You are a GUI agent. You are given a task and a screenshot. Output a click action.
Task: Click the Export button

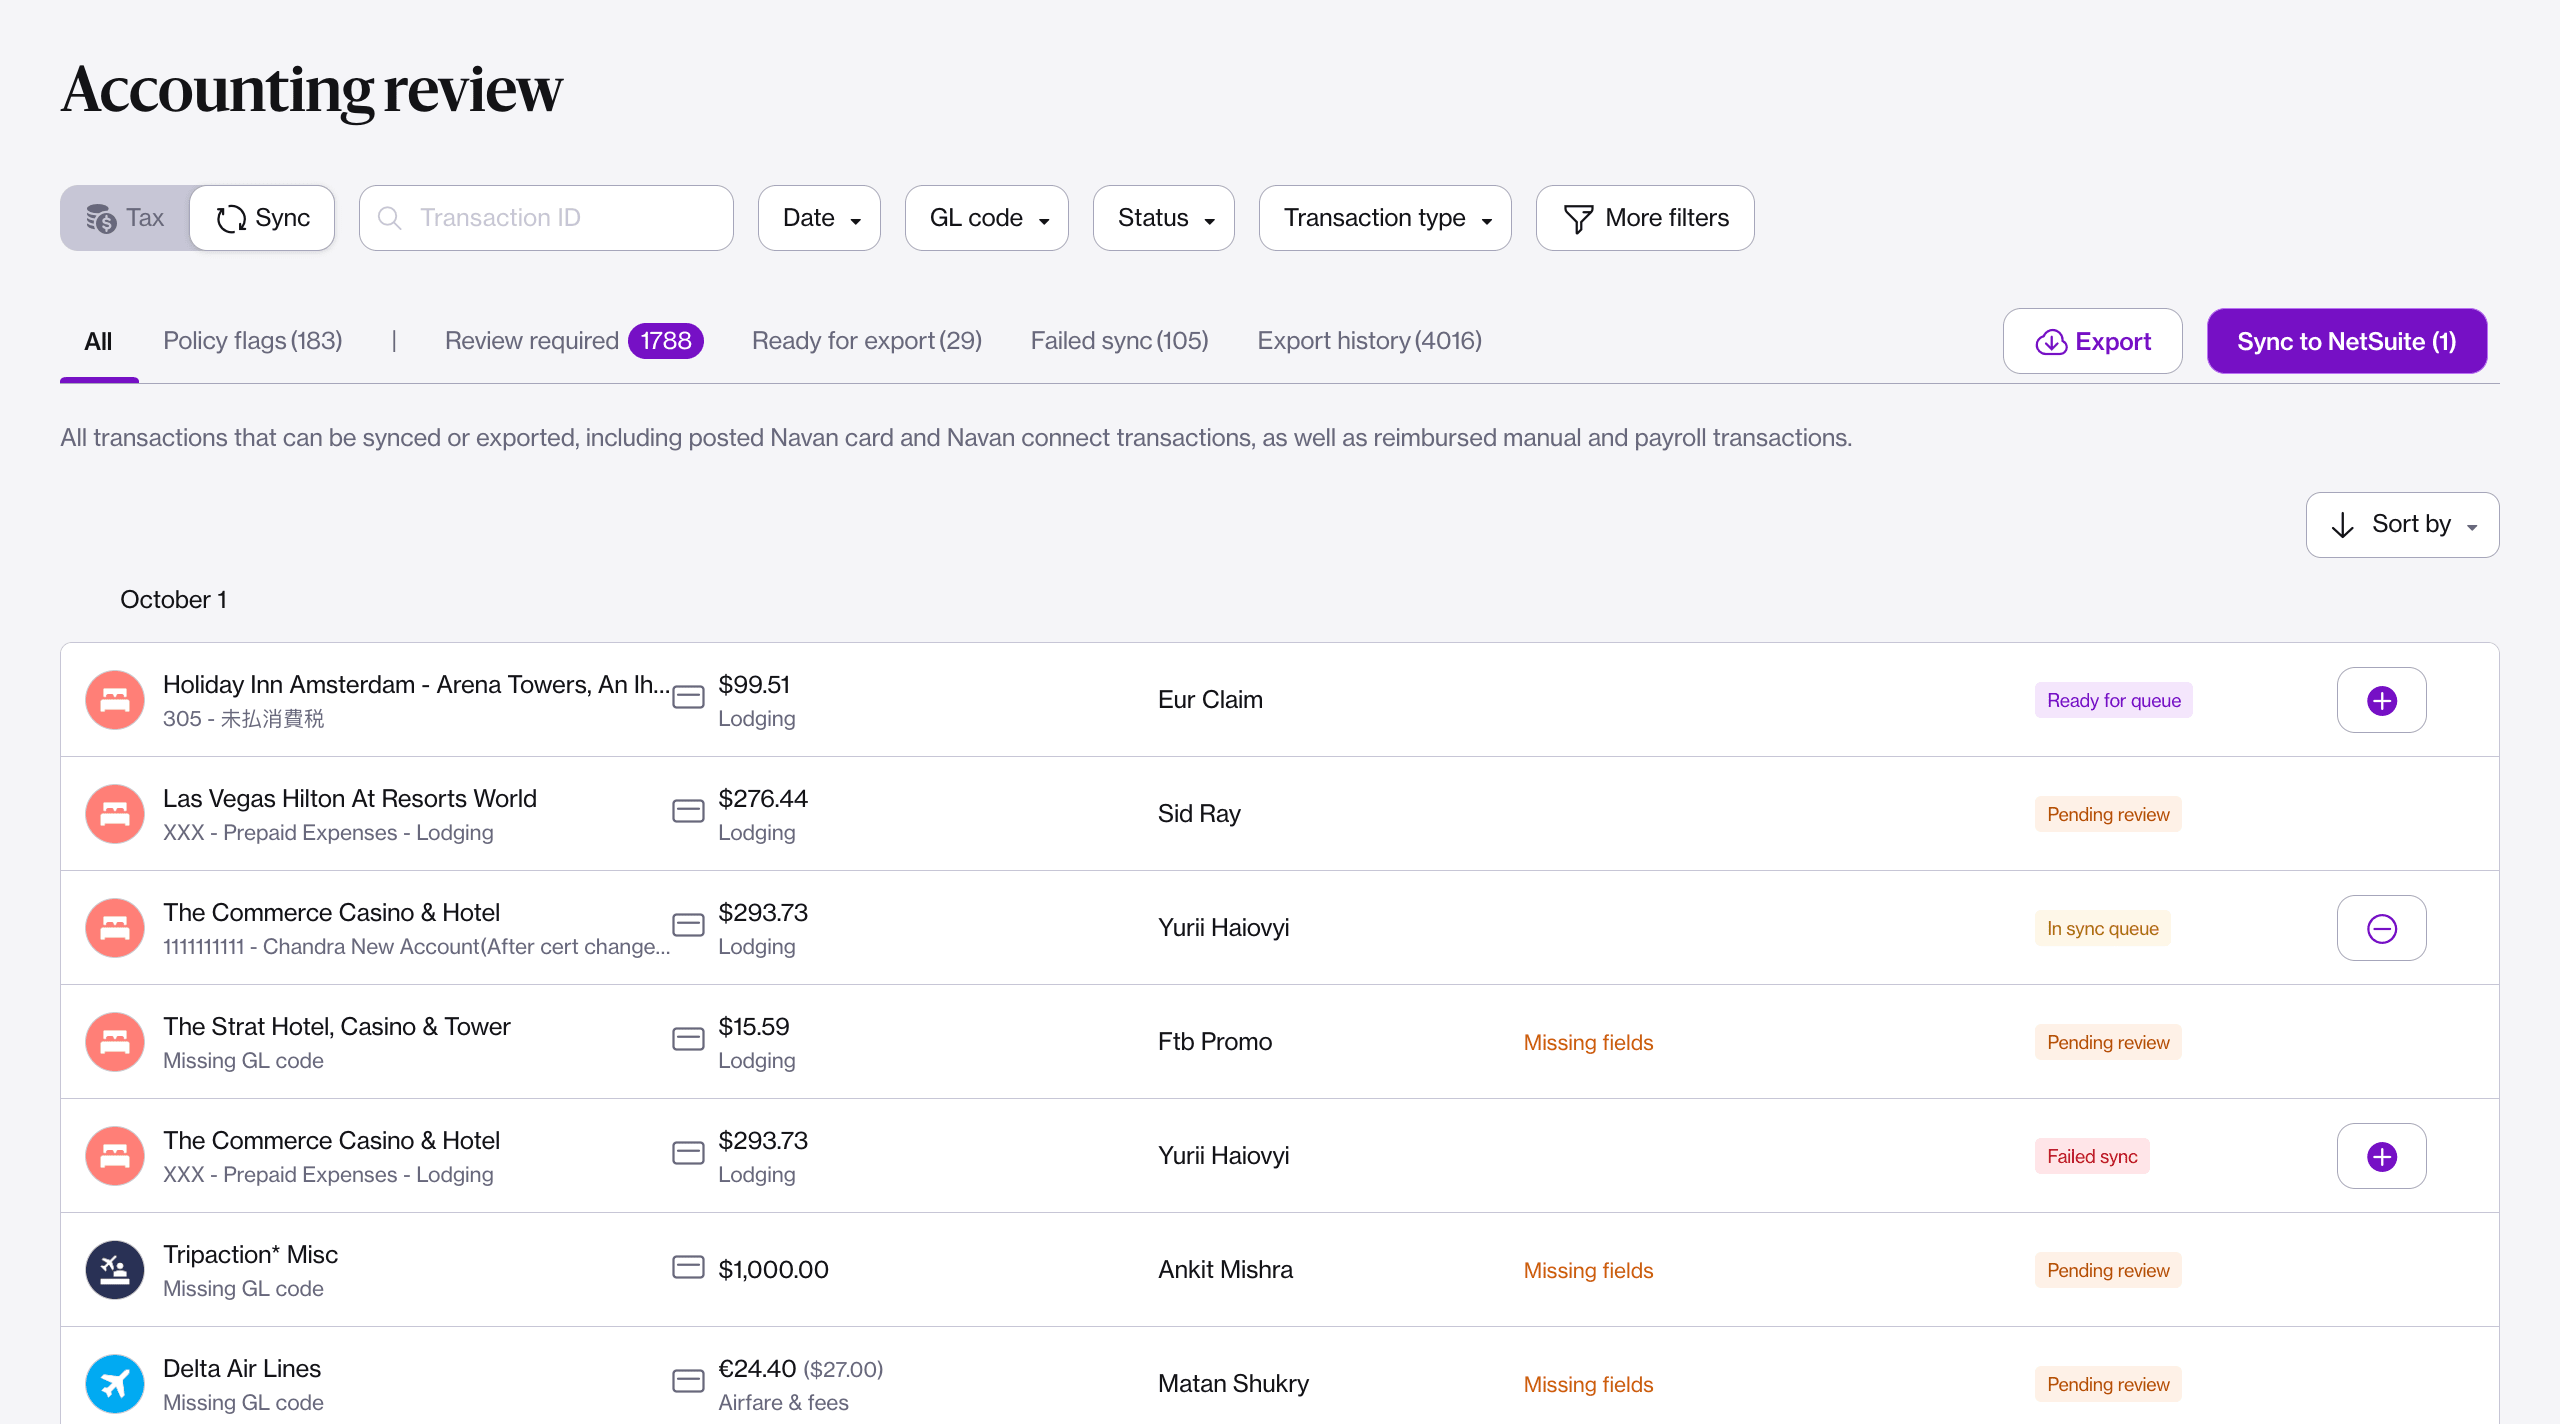(2092, 341)
